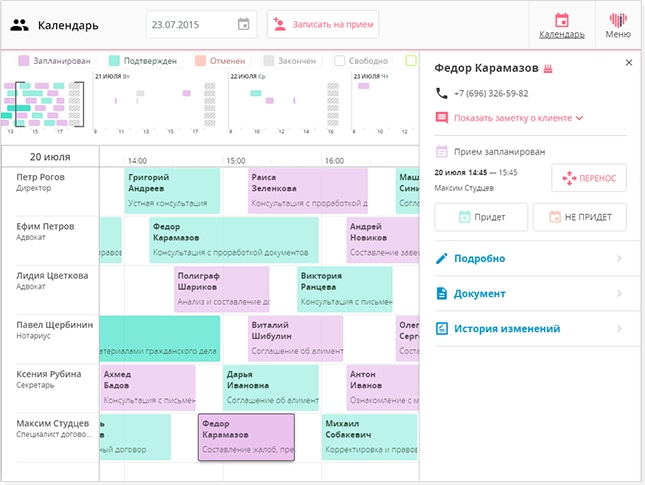Click the История изменений icon
The height and width of the screenshot is (485, 645).
(442, 328)
